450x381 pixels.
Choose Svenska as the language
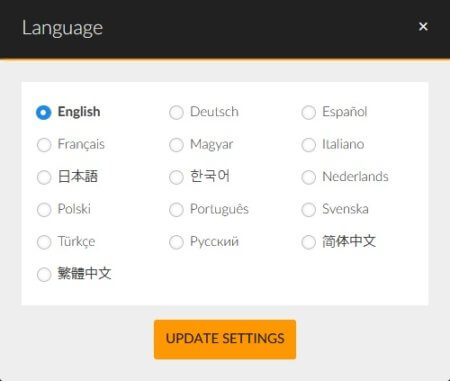pyautogui.click(x=308, y=210)
